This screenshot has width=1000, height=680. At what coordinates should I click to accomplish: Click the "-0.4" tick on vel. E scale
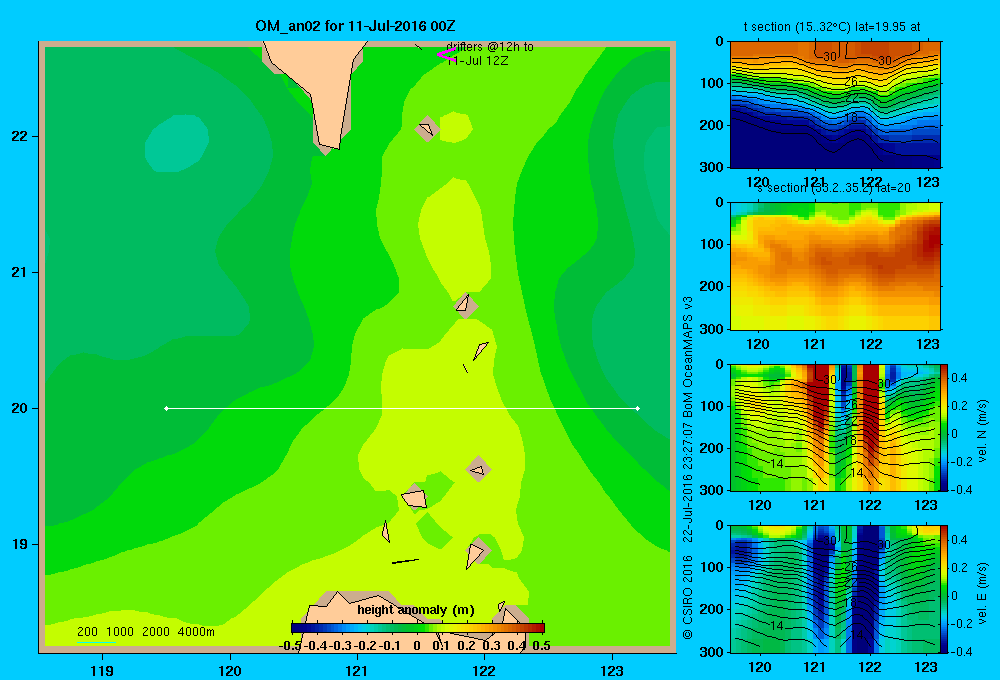tap(960, 651)
